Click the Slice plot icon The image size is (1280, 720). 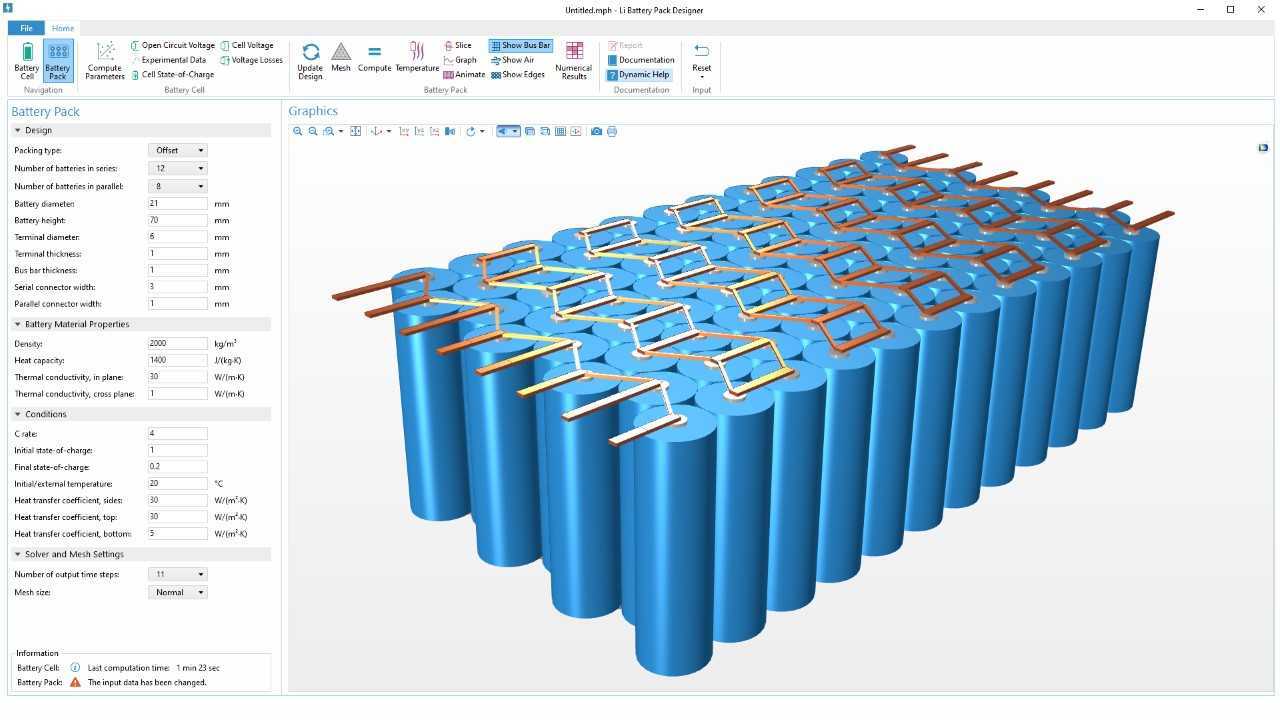click(458, 45)
